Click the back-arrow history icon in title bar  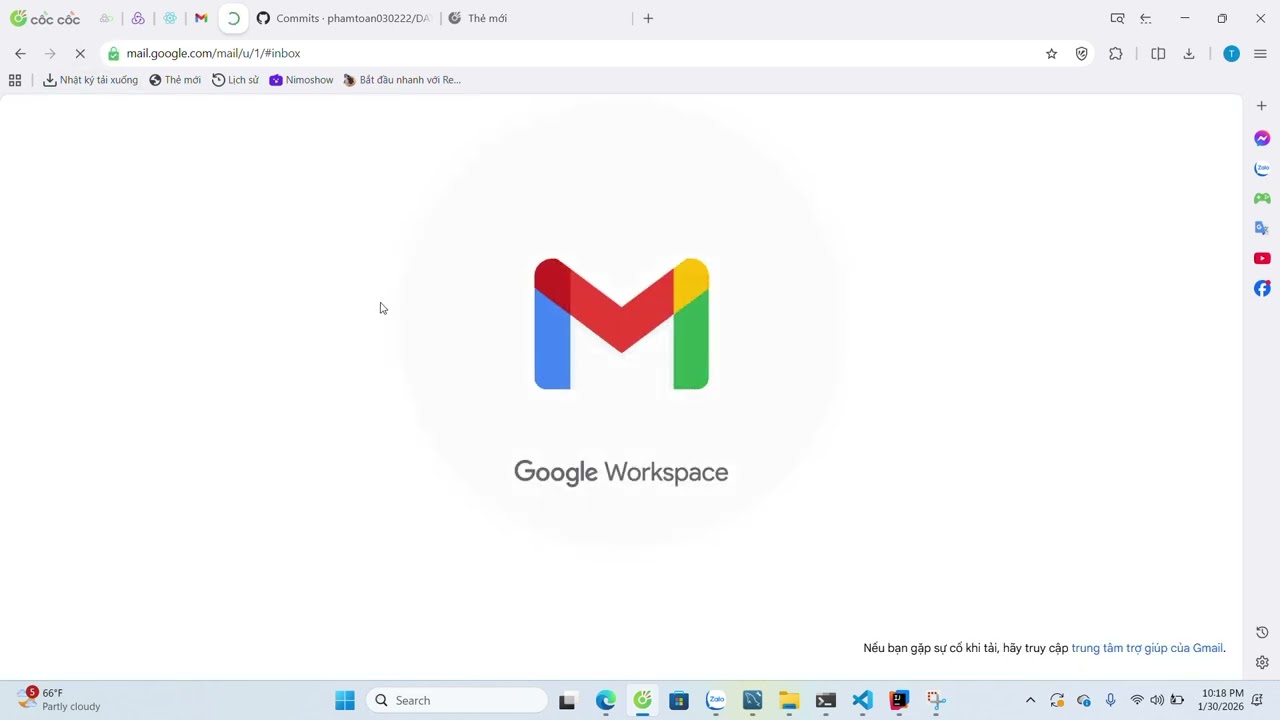(x=1146, y=18)
